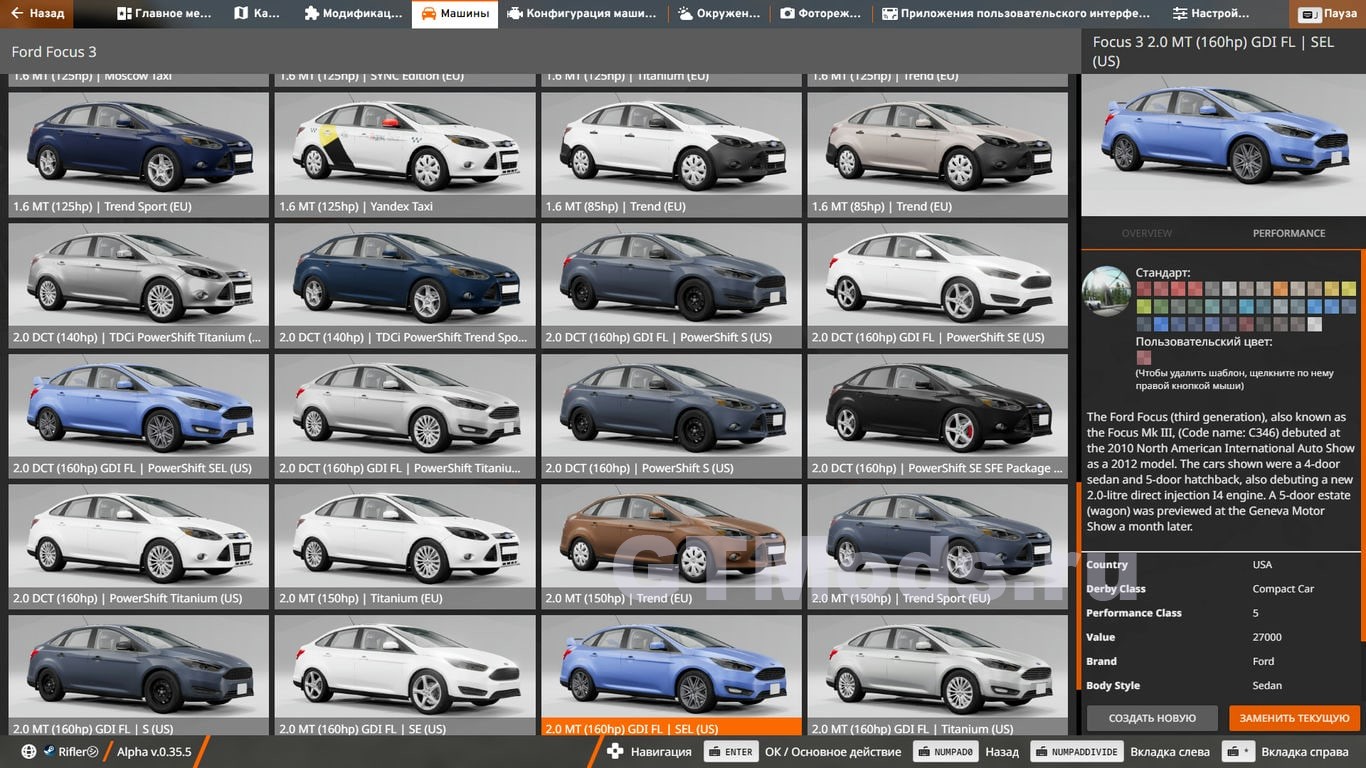Screen dimensions: 1366x768
Task: Select brown 2.0 MT (150hp) Trend (EU)
Action: (671, 547)
